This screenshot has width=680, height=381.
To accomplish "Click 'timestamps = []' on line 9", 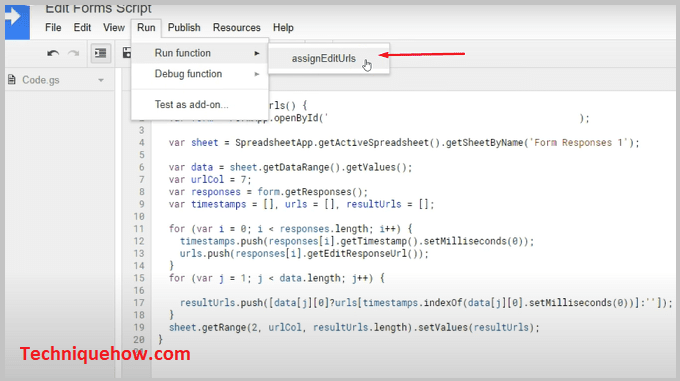I will (232, 204).
